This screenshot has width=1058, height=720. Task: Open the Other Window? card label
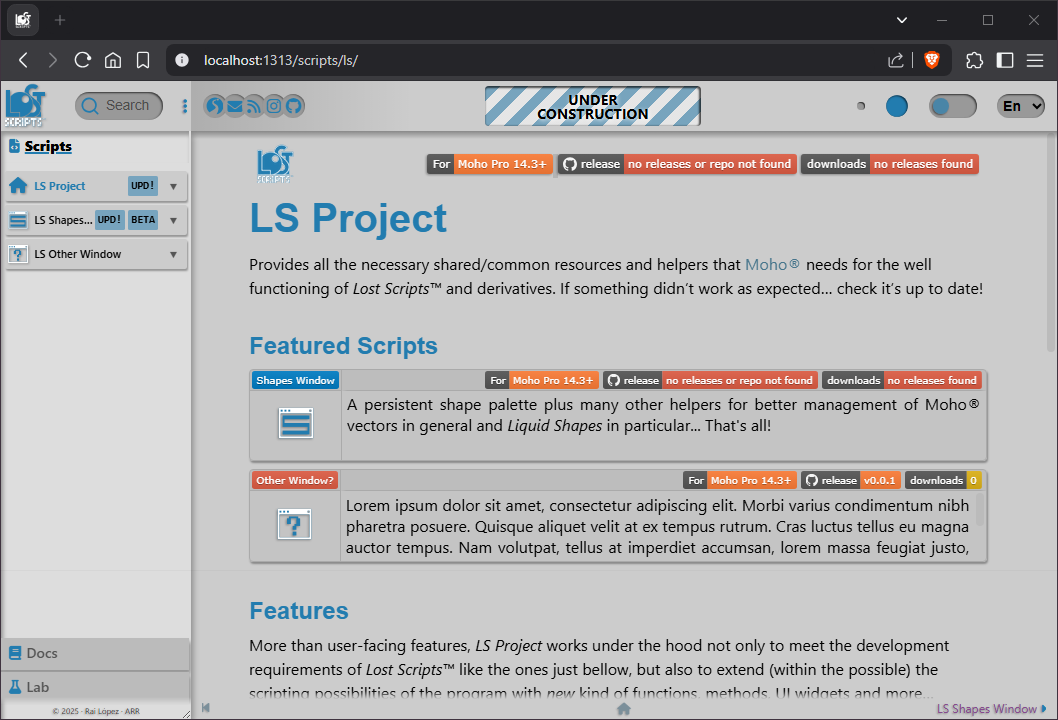295,480
